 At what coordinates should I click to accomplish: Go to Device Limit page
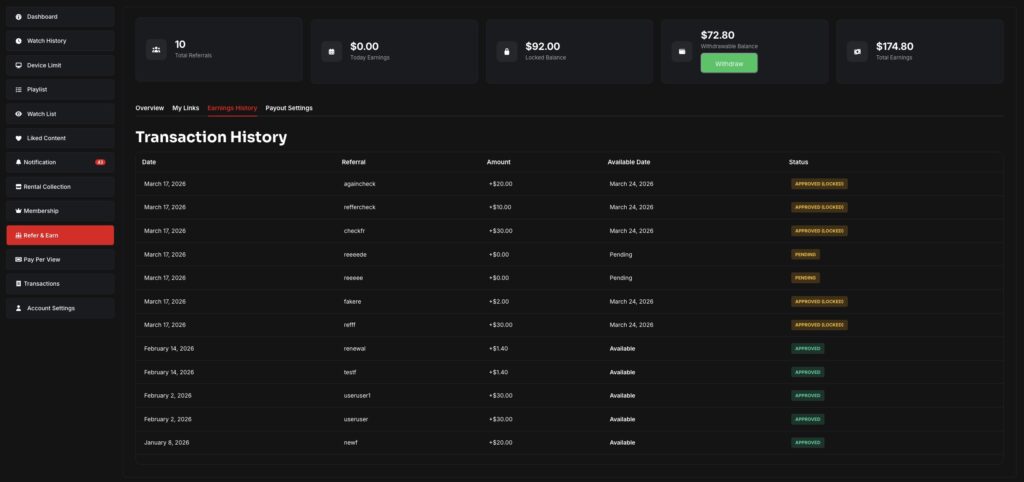click(x=60, y=65)
